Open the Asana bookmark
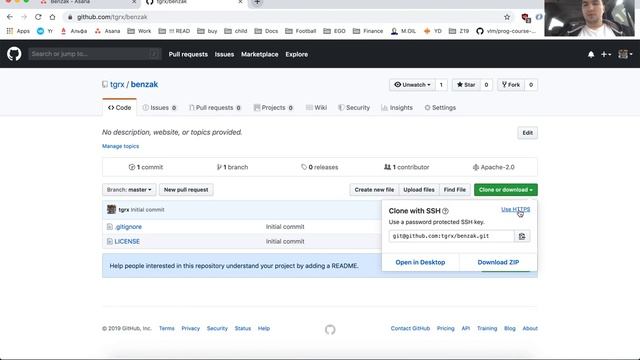The height and width of the screenshot is (360, 640). pyautogui.click(x=107, y=31)
